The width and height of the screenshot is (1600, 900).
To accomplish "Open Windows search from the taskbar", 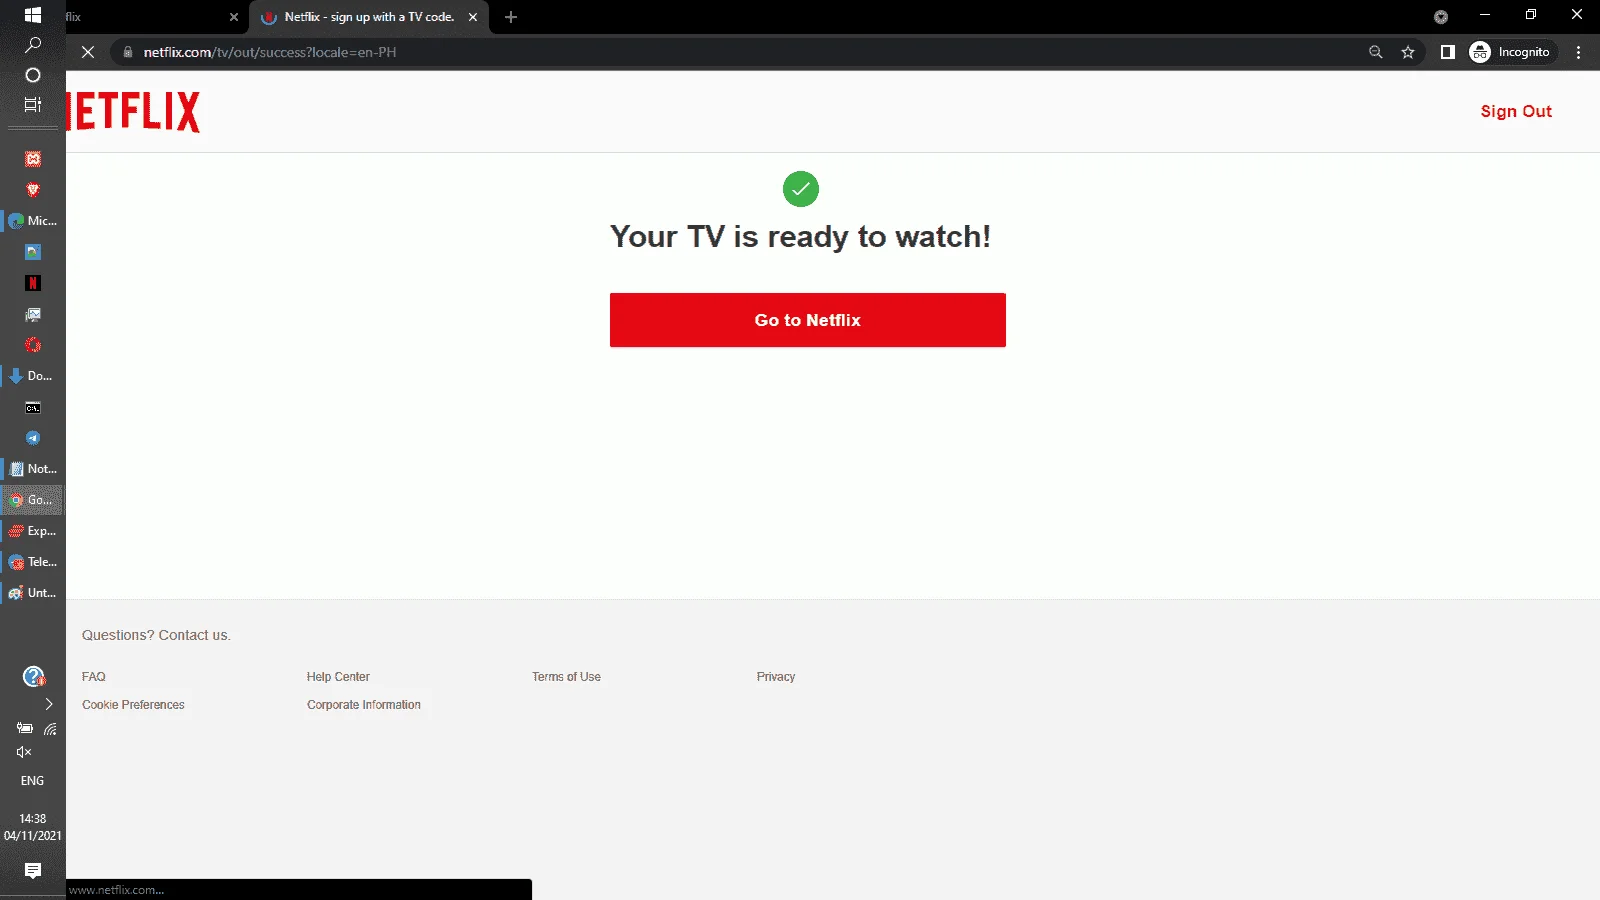I will 32,45.
